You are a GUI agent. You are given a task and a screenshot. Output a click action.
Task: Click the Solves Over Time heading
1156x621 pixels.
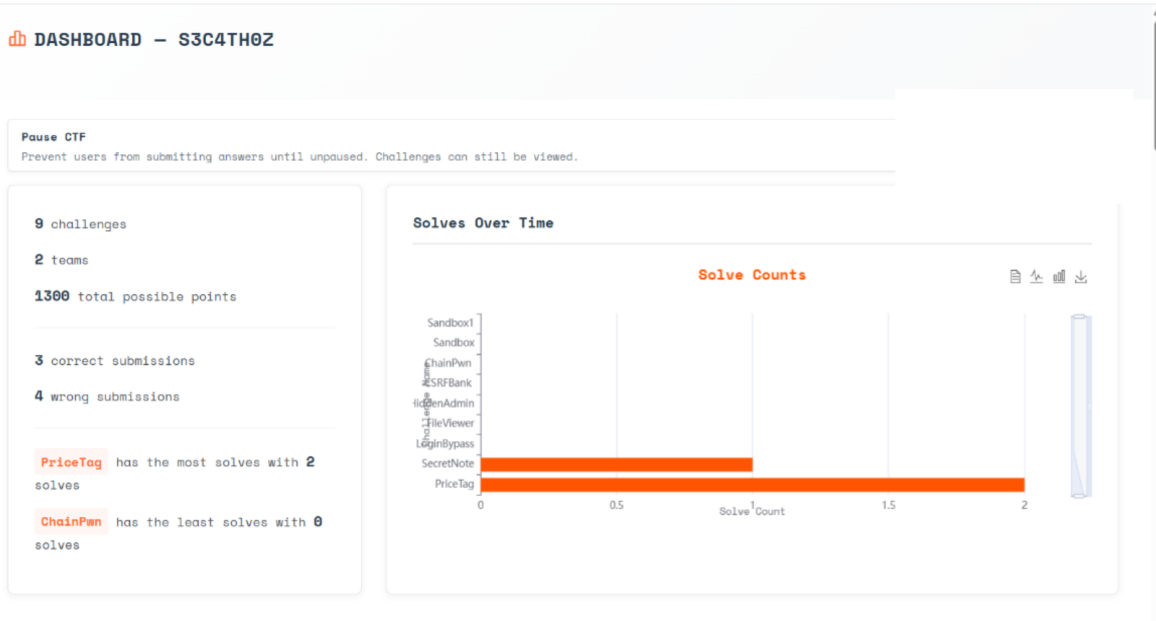coord(483,223)
